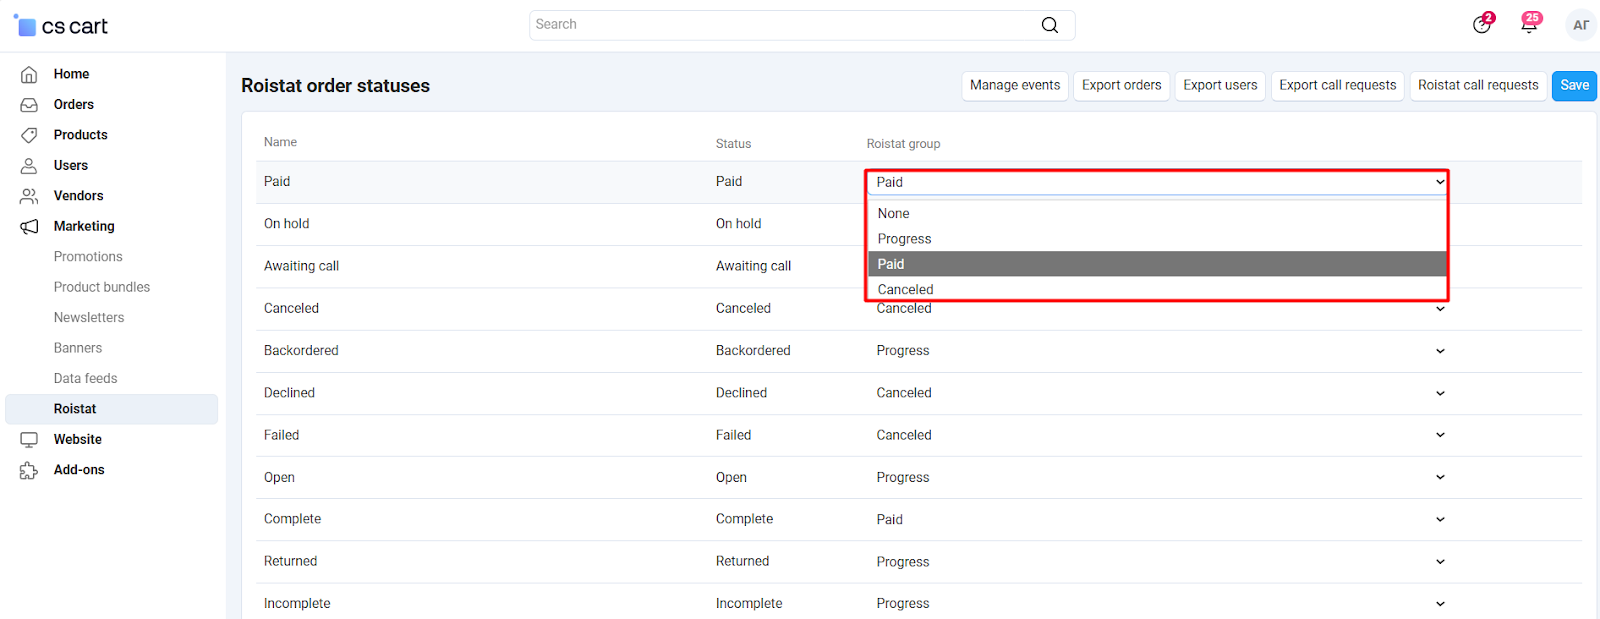Image resolution: width=1600 pixels, height=619 pixels.
Task: Open Banners under Marketing
Action: (78, 348)
